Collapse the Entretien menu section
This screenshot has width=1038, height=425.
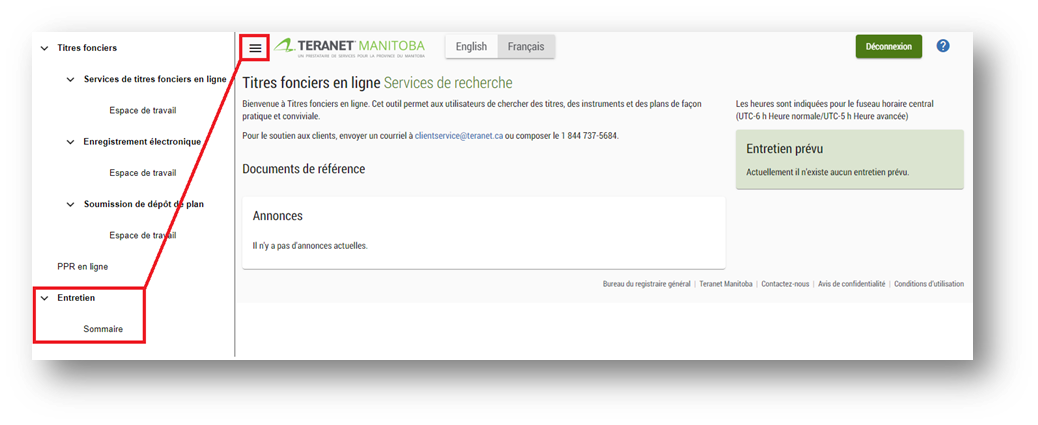44,298
